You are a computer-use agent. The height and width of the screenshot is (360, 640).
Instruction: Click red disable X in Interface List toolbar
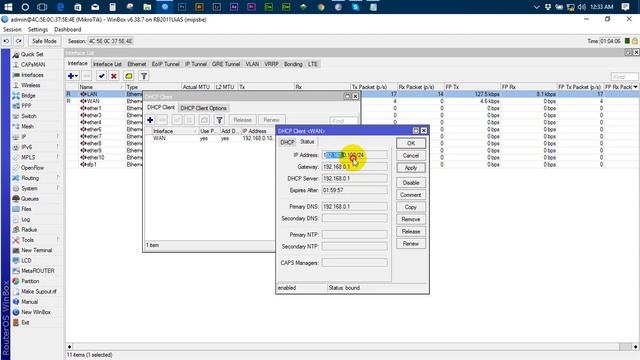[114, 76]
